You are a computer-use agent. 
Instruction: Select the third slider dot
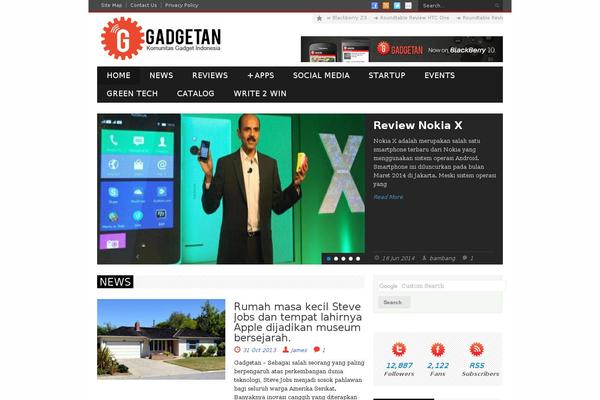coord(343,259)
